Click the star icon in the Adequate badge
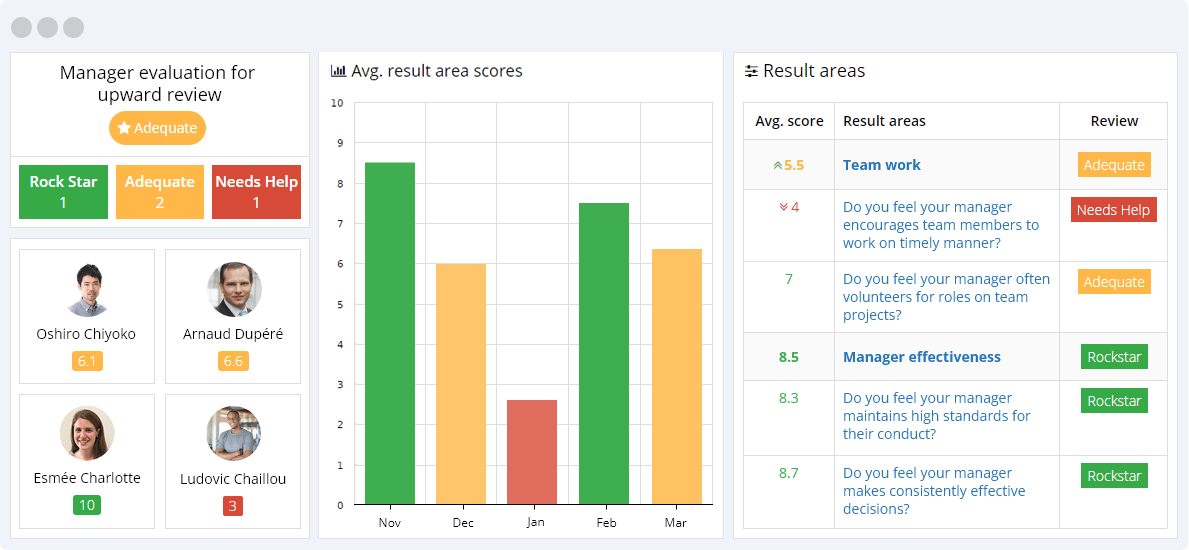Viewport: 1189px width, 550px height. pos(124,128)
